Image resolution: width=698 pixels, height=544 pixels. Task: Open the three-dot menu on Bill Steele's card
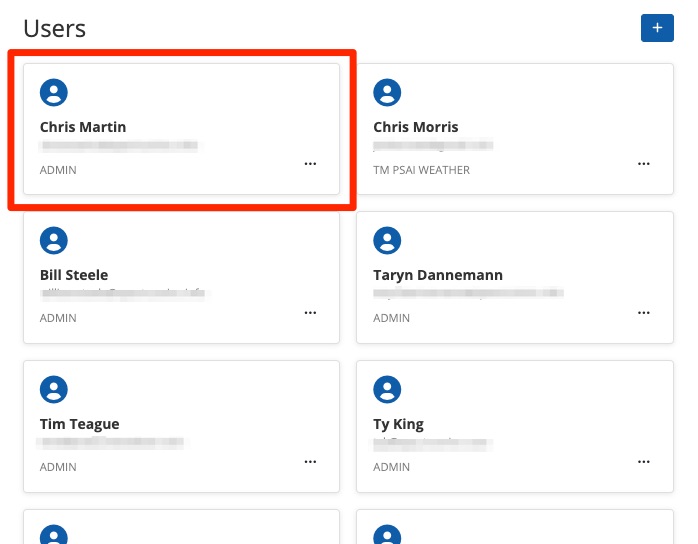pos(310,312)
